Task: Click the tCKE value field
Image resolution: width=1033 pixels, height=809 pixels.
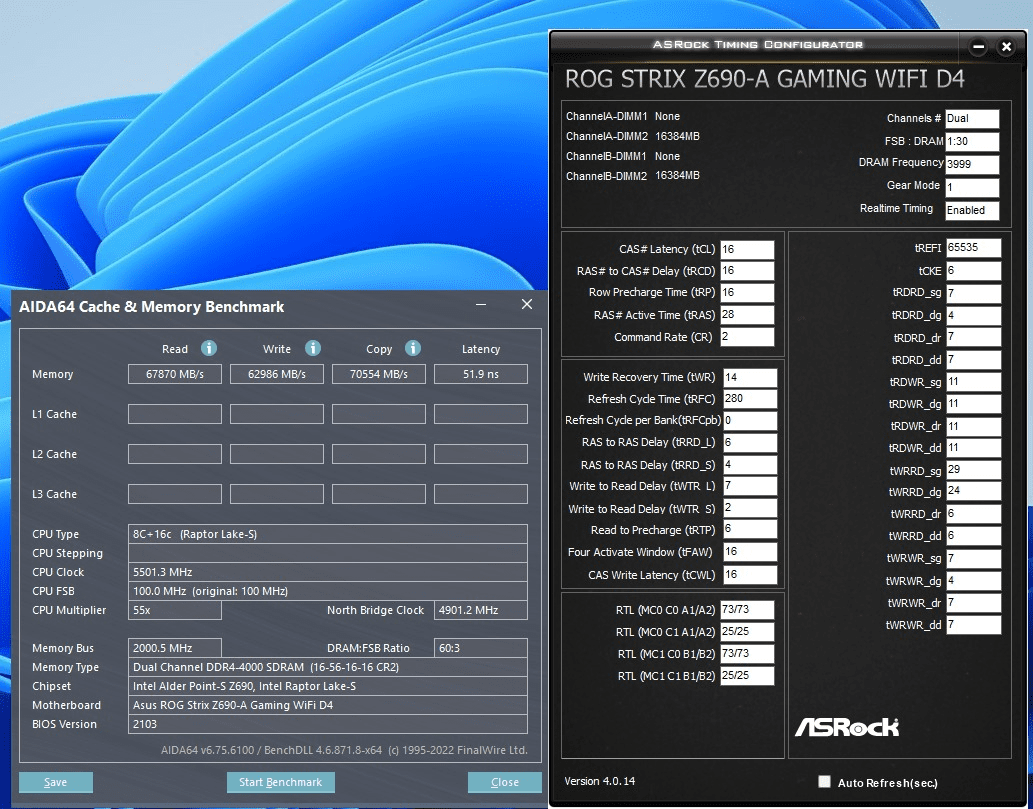Action: pyautogui.click(x=974, y=271)
